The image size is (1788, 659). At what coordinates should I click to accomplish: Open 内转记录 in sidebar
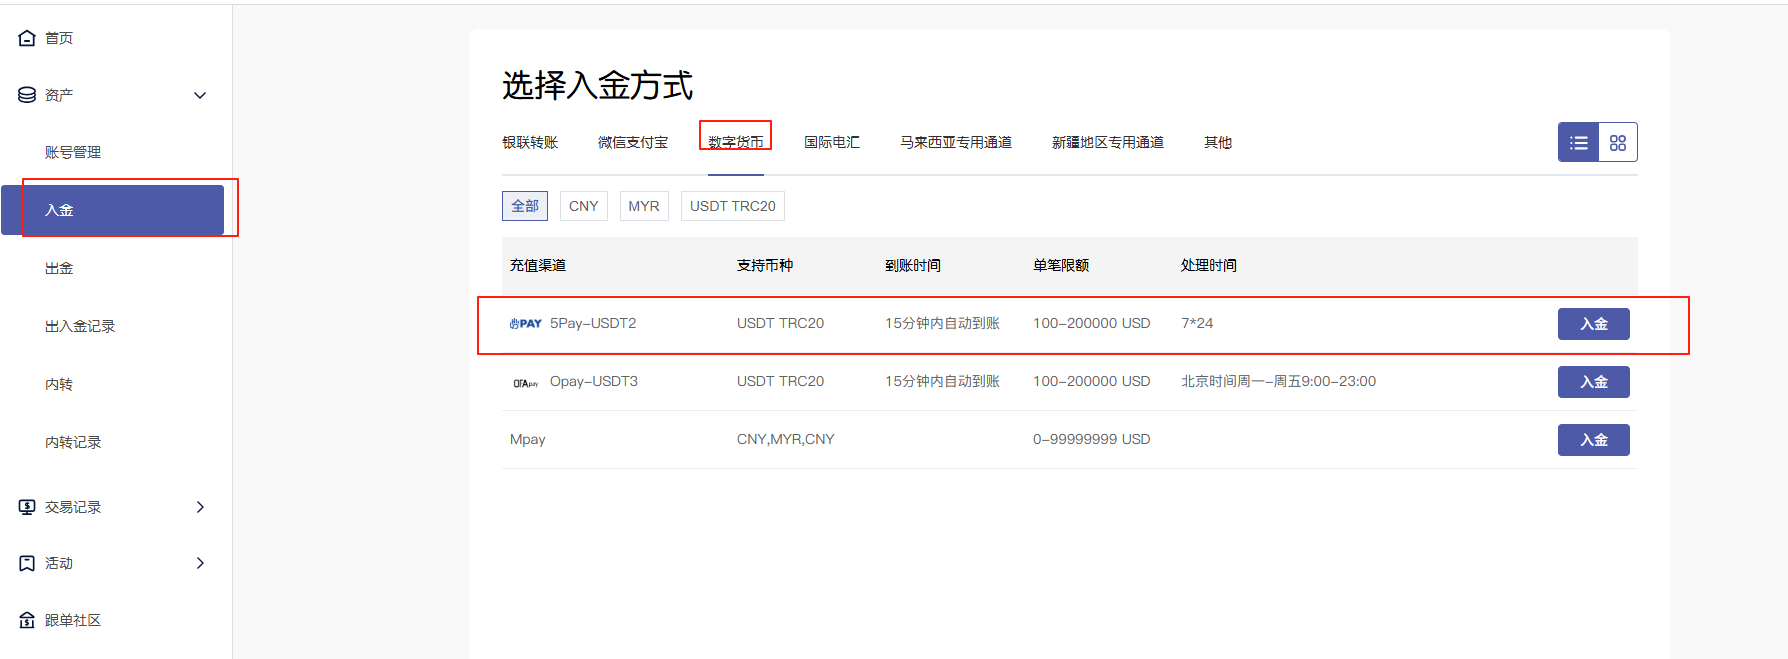click(73, 442)
